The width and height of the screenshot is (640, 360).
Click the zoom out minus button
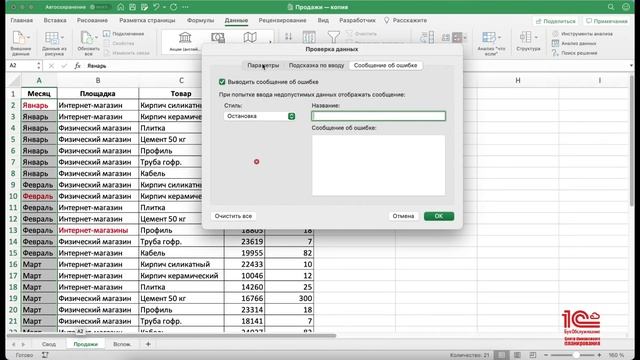click(x=546, y=355)
